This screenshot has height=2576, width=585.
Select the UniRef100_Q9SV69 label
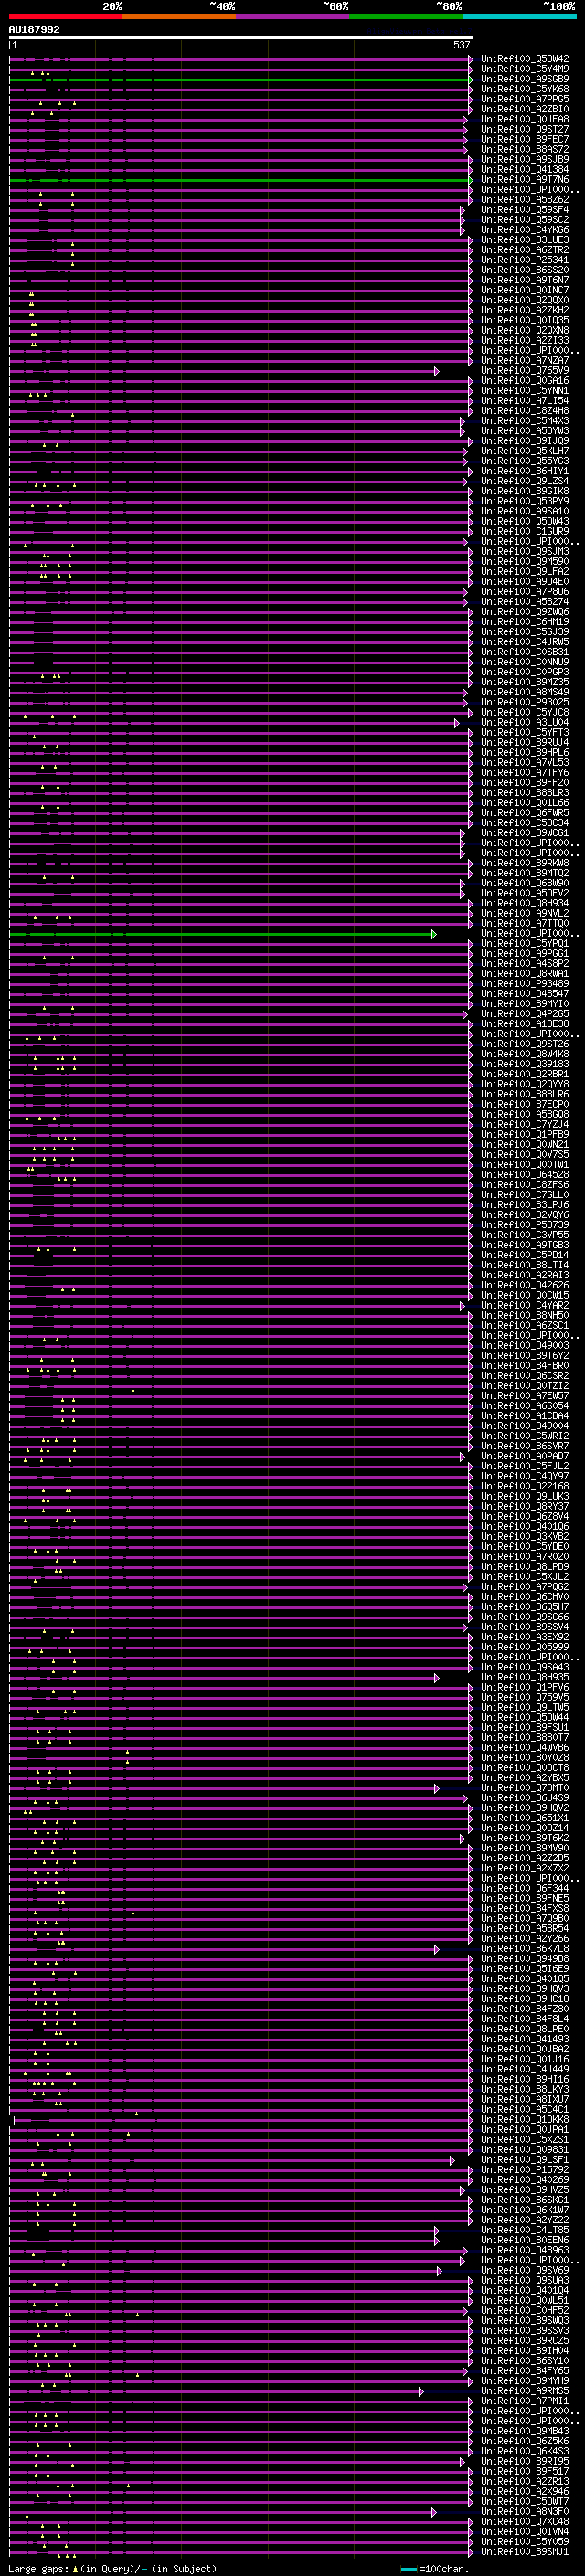coord(525,2271)
